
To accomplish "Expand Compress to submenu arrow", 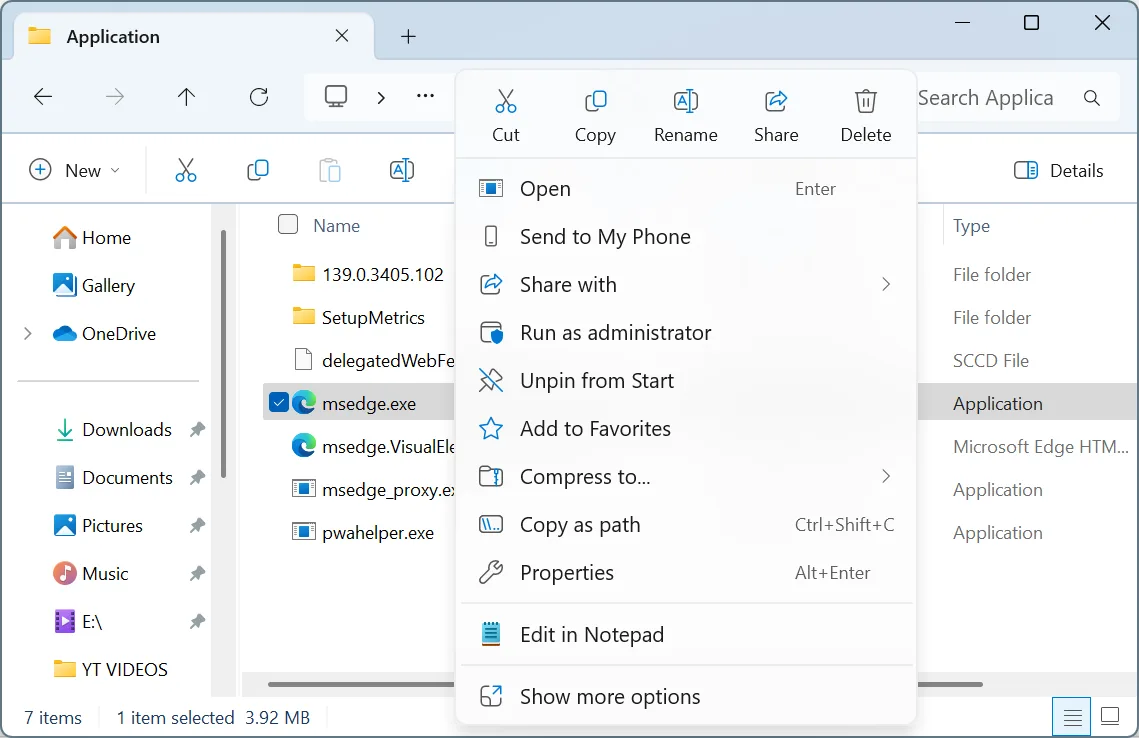I will pos(885,477).
